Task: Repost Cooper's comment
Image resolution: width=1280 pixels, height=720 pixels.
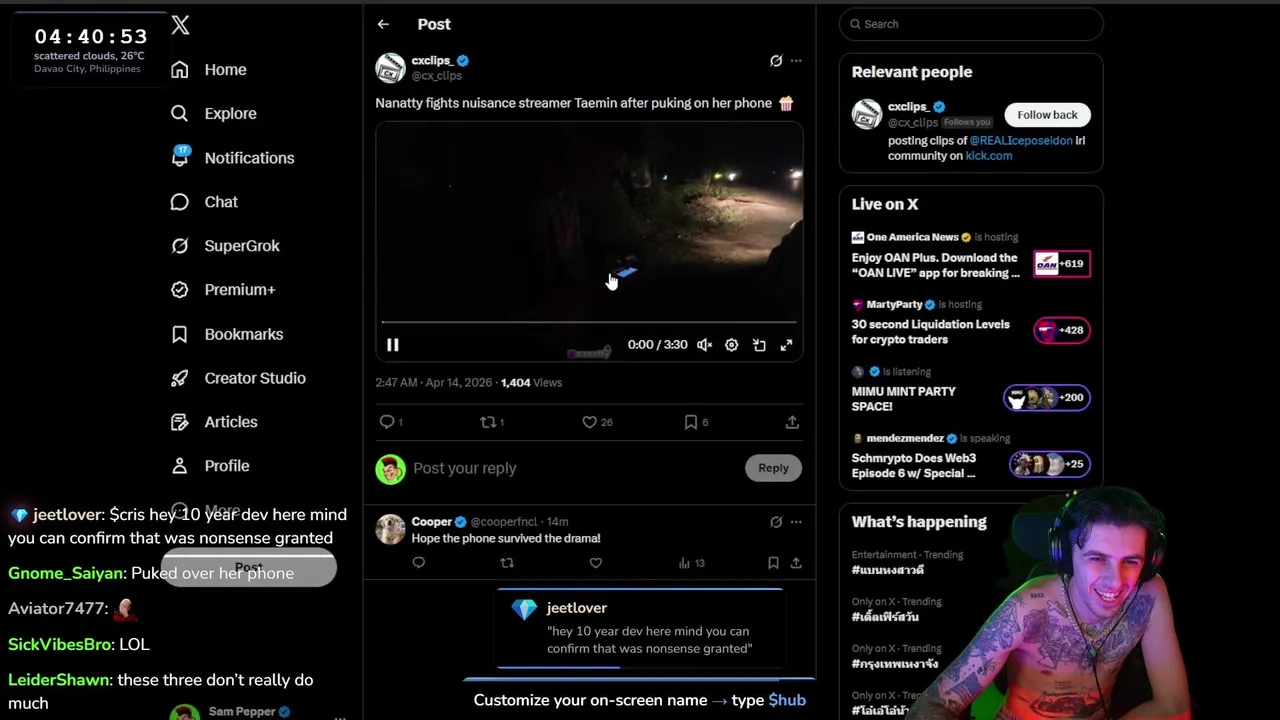Action: point(507,563)
